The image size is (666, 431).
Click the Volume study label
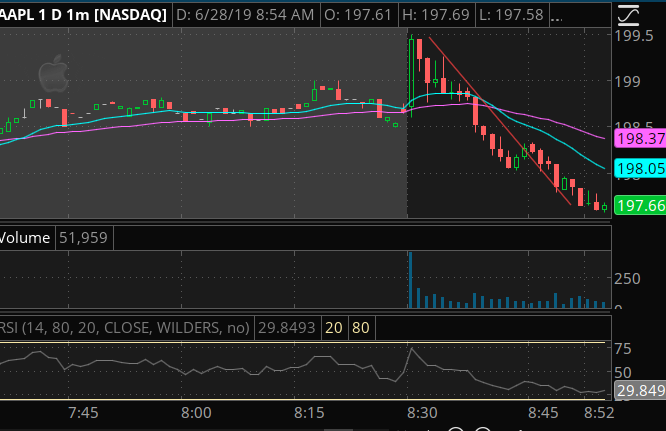[25, 238]
